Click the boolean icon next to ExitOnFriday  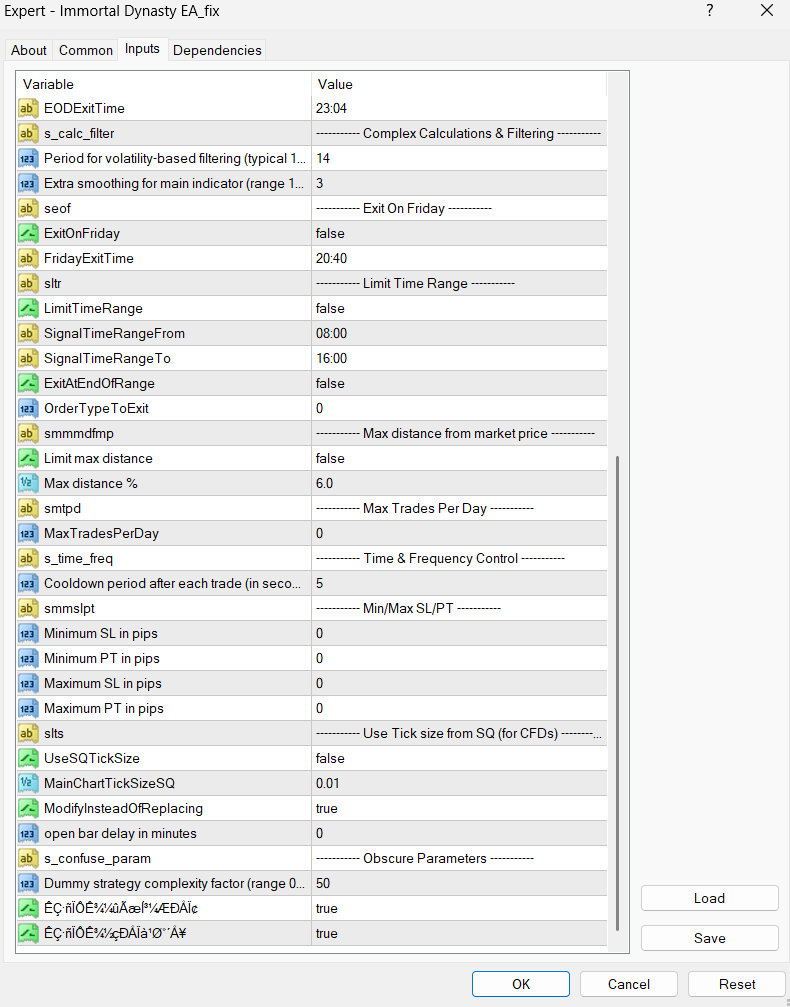click(29, 233)
